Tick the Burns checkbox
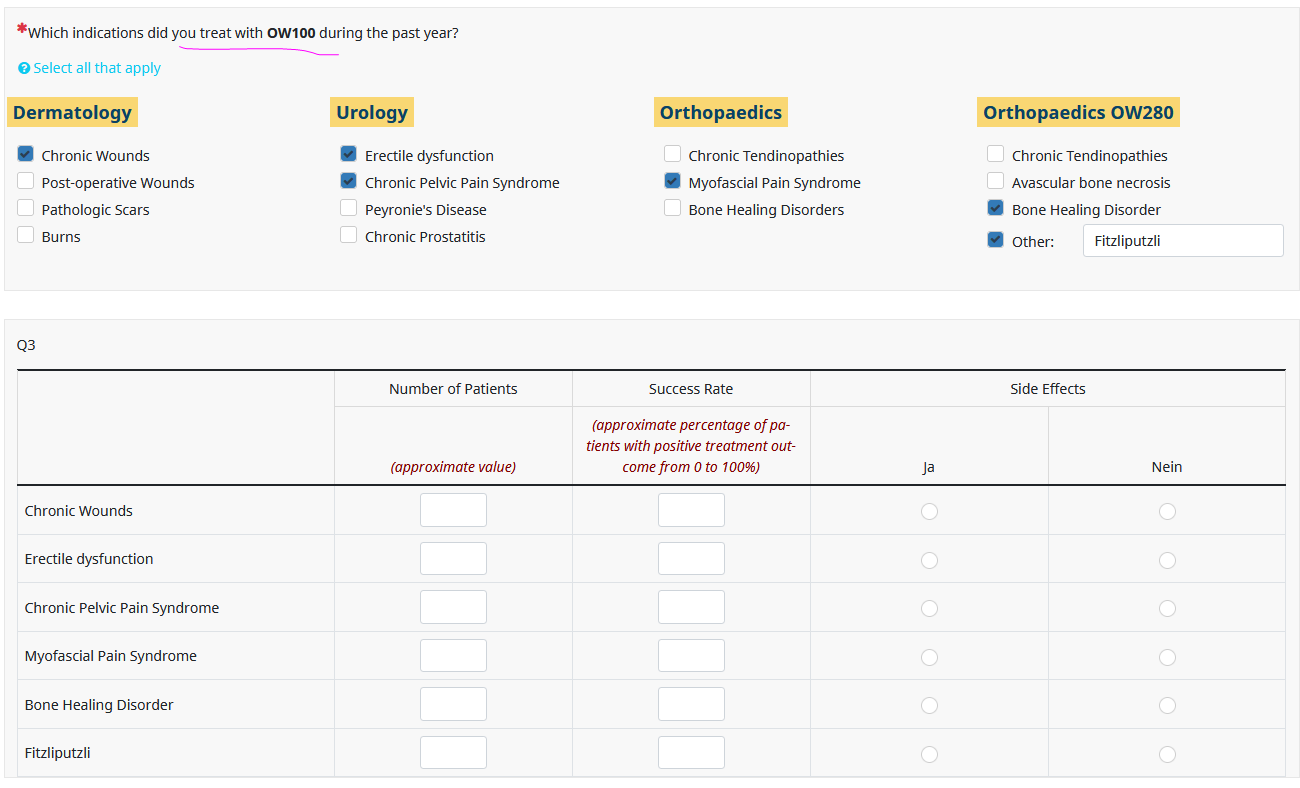 point(26,235)
